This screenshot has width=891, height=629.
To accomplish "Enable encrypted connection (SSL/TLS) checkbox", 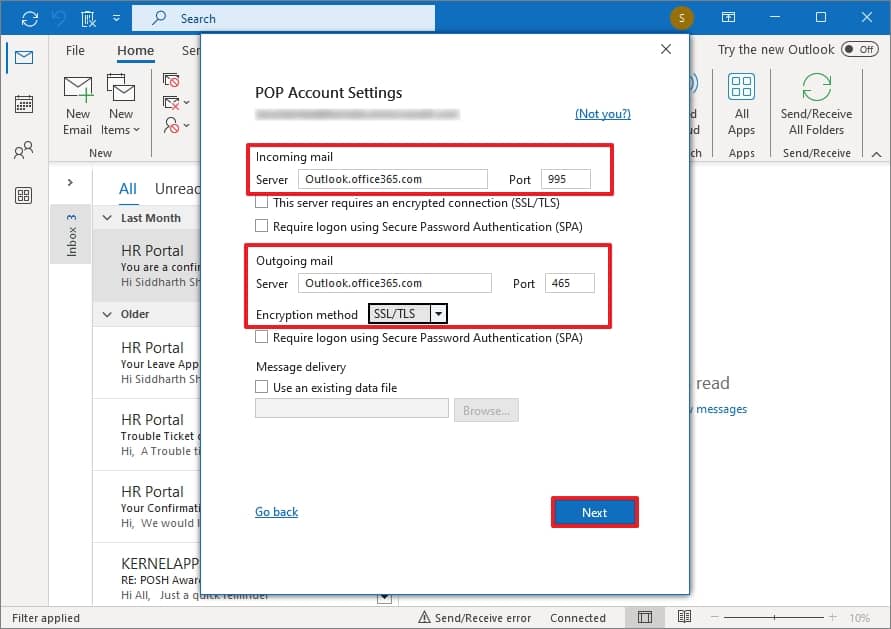I will pos(261,202).
